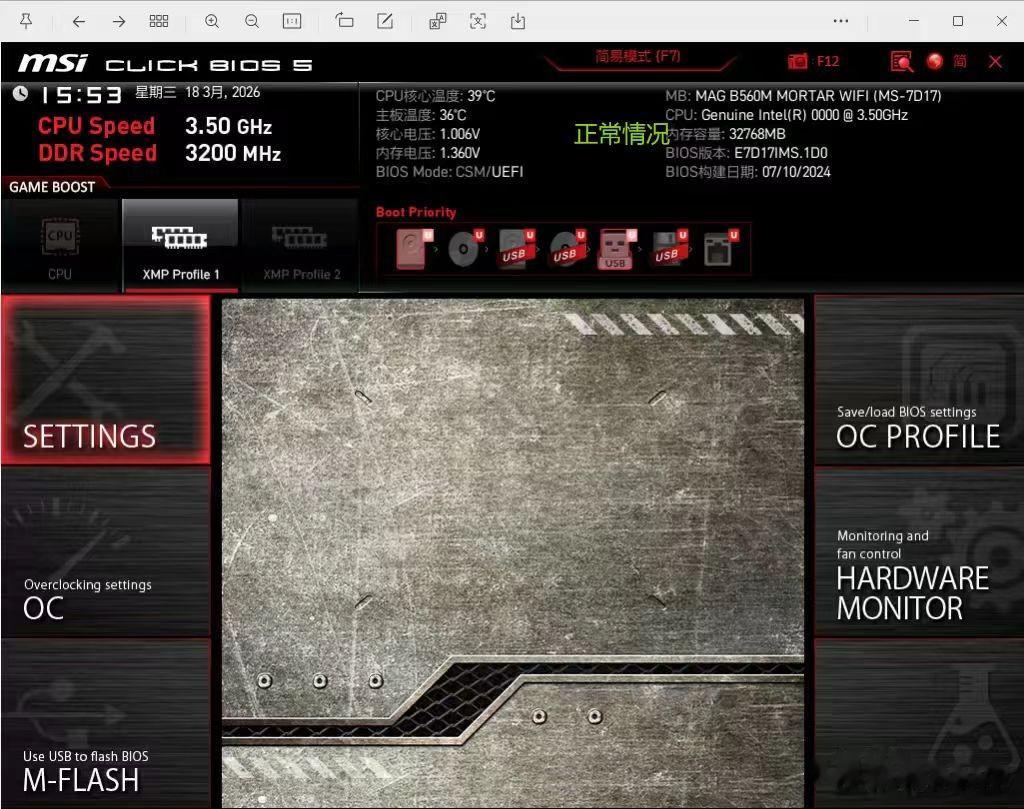Select the USB CD/DVD boot device
The image size is (1024, 809).
(x=567, y=249)
